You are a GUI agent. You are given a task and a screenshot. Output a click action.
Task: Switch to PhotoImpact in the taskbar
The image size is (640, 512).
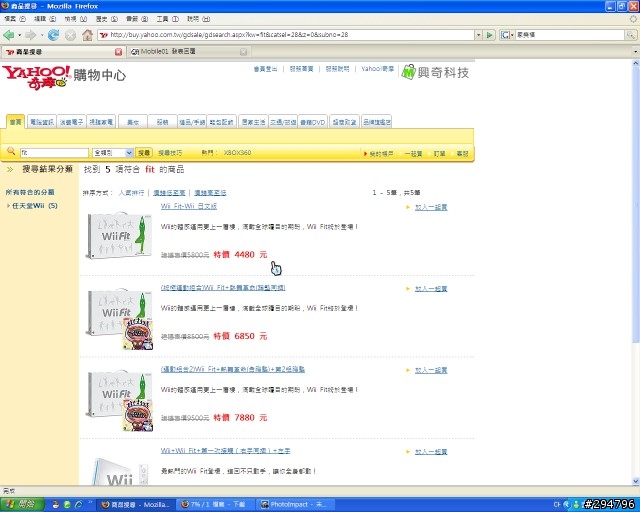(x=296, y=505)
